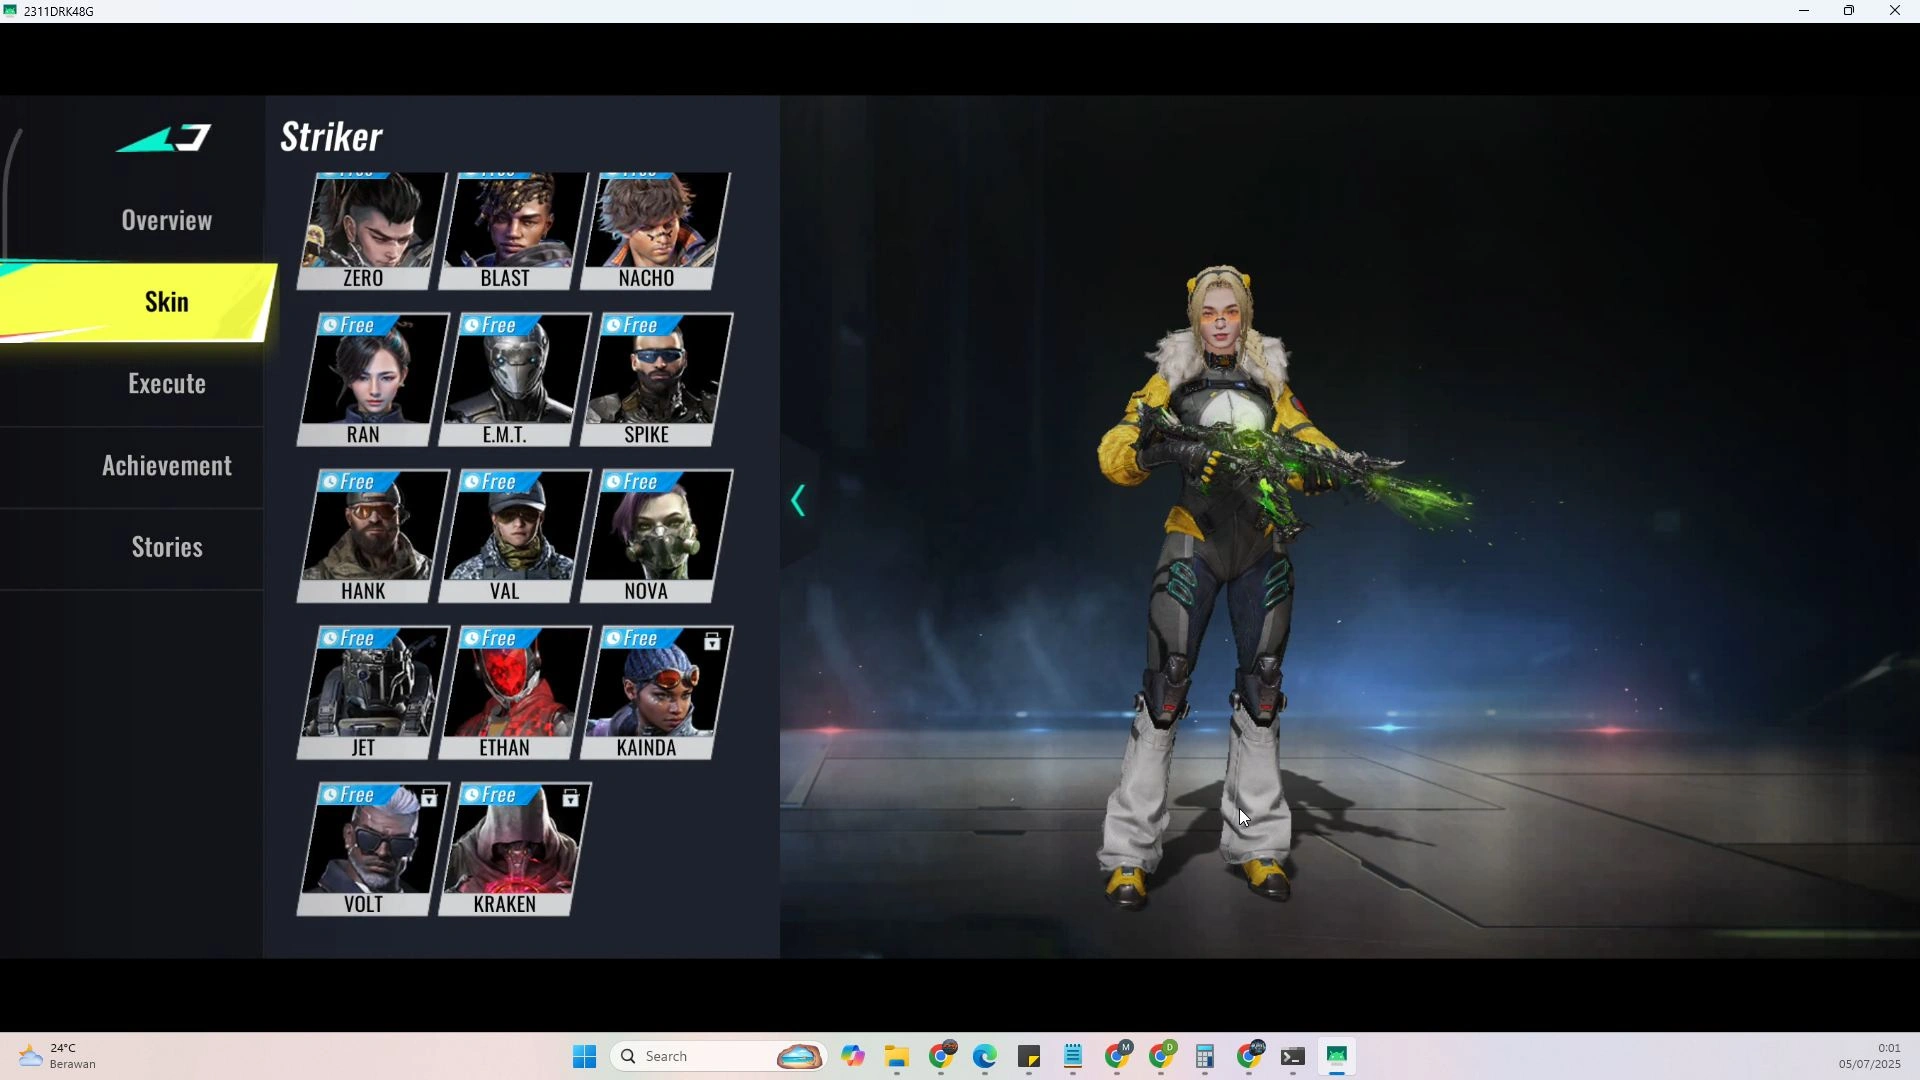This screenshot has width=1920, height=1080.
Task: Click the game logo above Overview
Action: coord(165,138)
